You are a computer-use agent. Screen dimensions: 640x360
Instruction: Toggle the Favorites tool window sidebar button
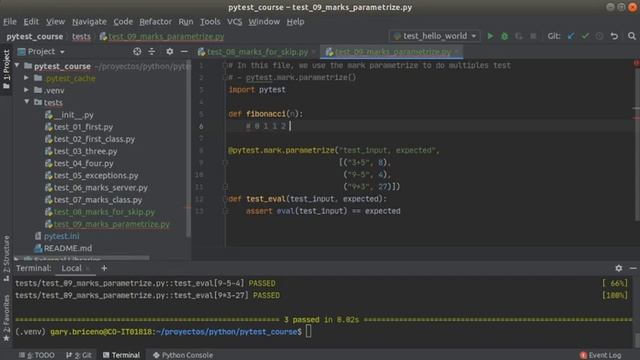[6, 318]
